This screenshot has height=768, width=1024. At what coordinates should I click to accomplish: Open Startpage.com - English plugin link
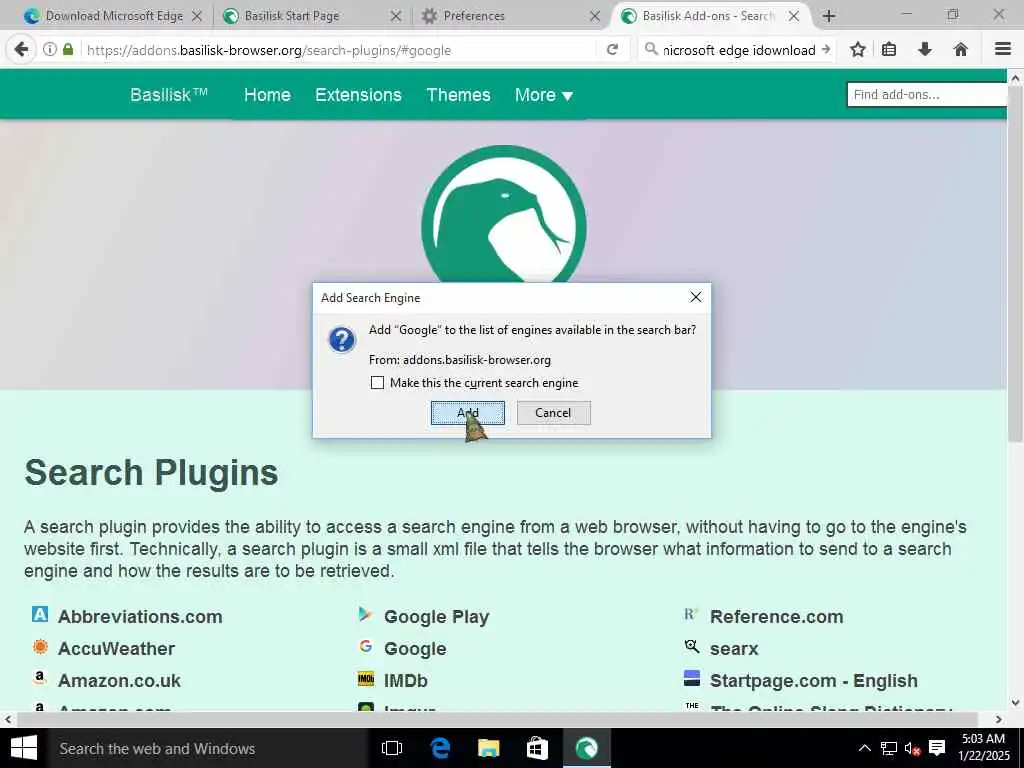(814, 680)
